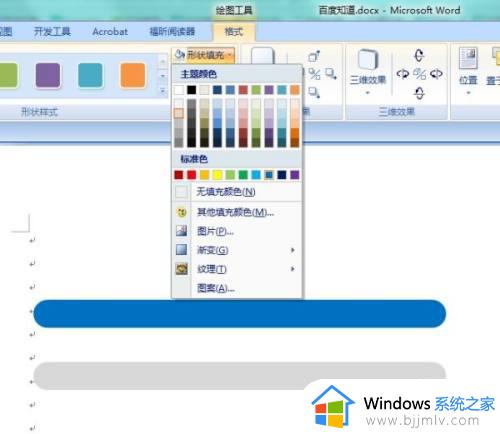The height and width of the screenshot is (434, 500).
Task: Nudge shadow up icon in shadow group
Action: 314,56
